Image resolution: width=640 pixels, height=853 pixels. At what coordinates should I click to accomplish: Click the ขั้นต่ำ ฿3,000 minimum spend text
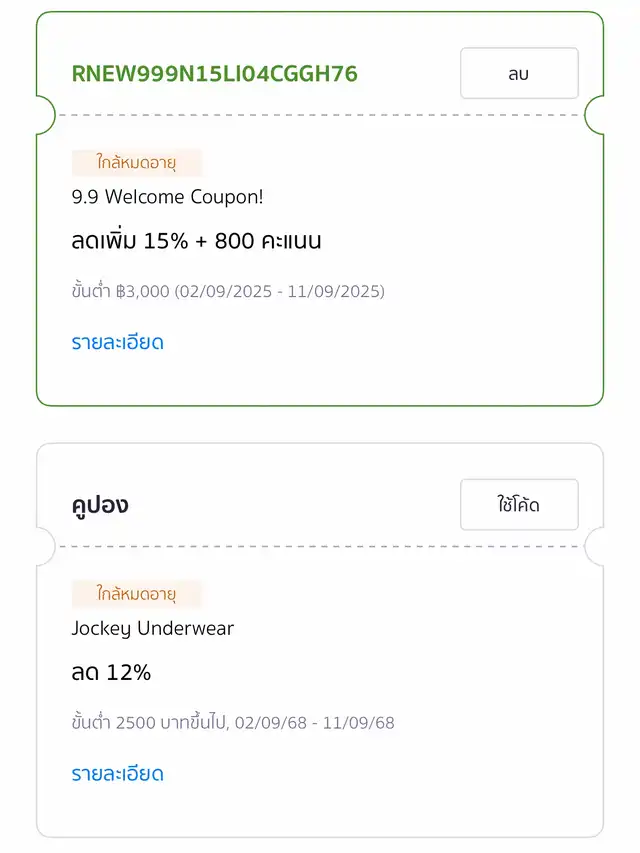[x=121, y=291]
